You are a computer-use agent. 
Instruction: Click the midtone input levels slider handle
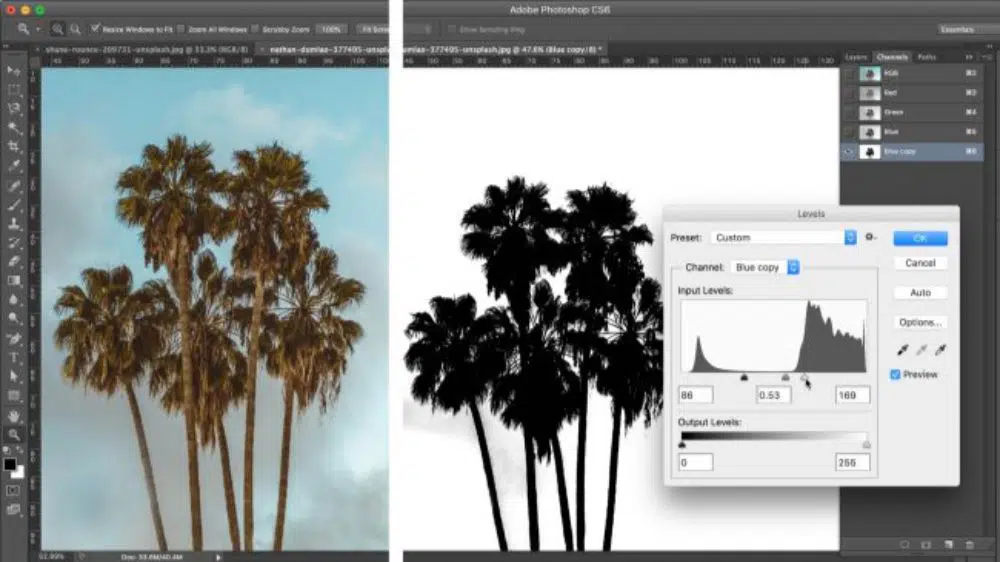click(785, 378)
